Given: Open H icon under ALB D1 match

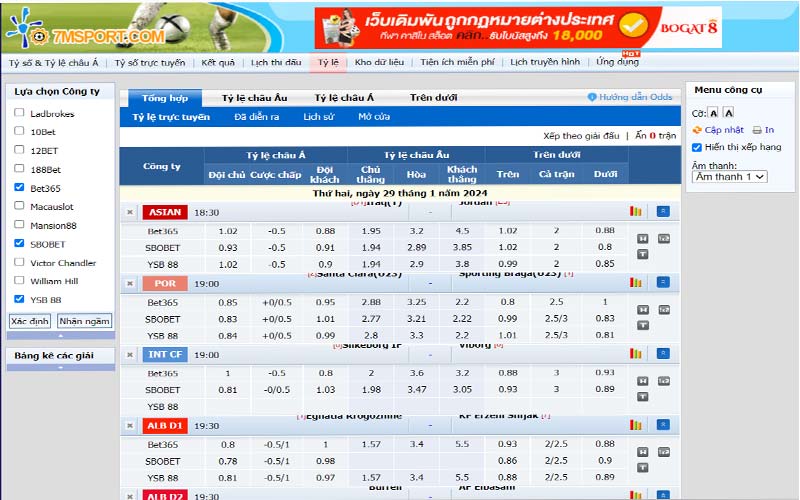Looking at the screenshot, I should 642,452.
